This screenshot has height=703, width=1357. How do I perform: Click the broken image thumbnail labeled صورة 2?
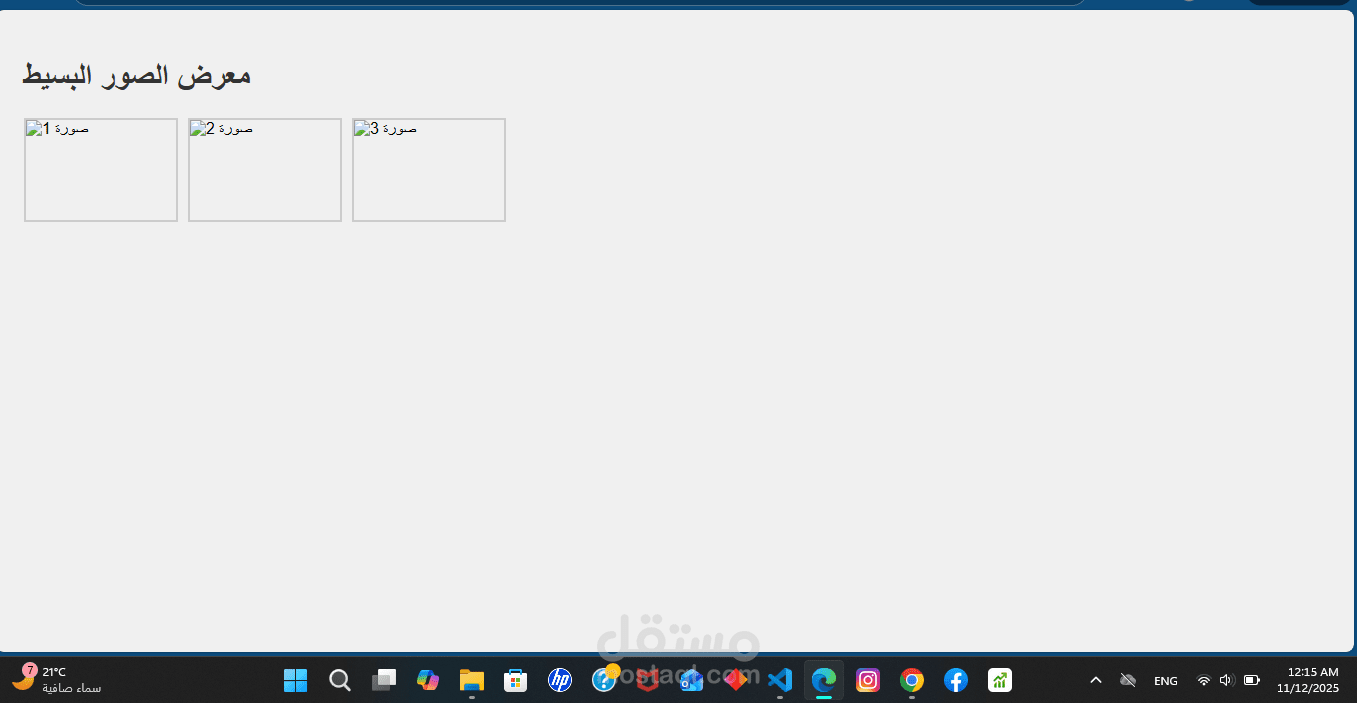[x=265, y=170]
